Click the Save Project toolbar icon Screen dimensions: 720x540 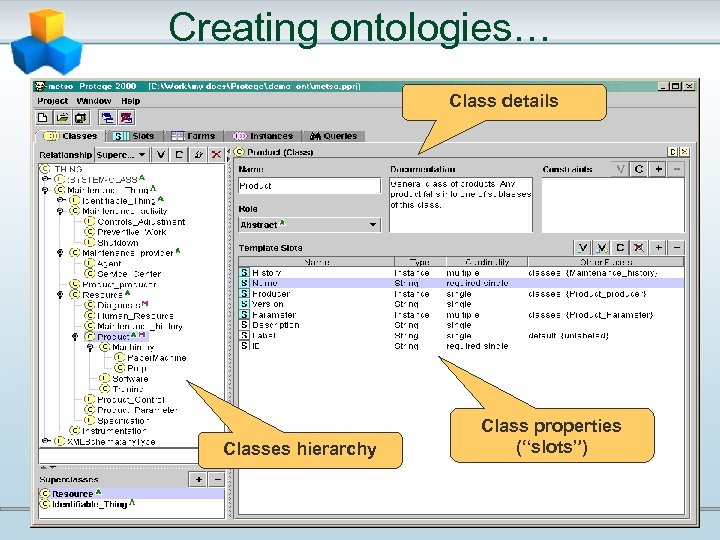point(81,118)
